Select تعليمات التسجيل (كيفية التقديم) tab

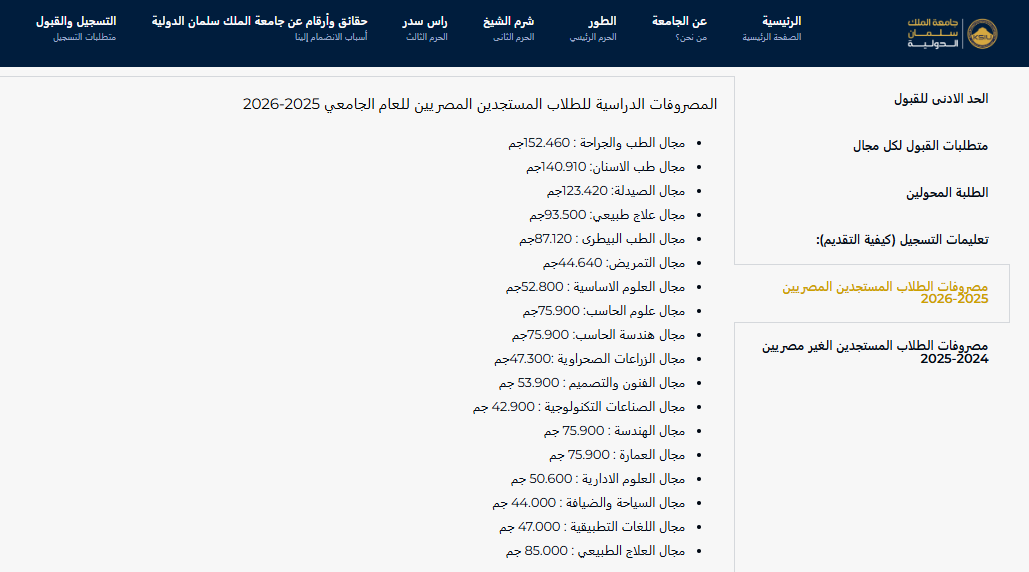tap(902, 240)
